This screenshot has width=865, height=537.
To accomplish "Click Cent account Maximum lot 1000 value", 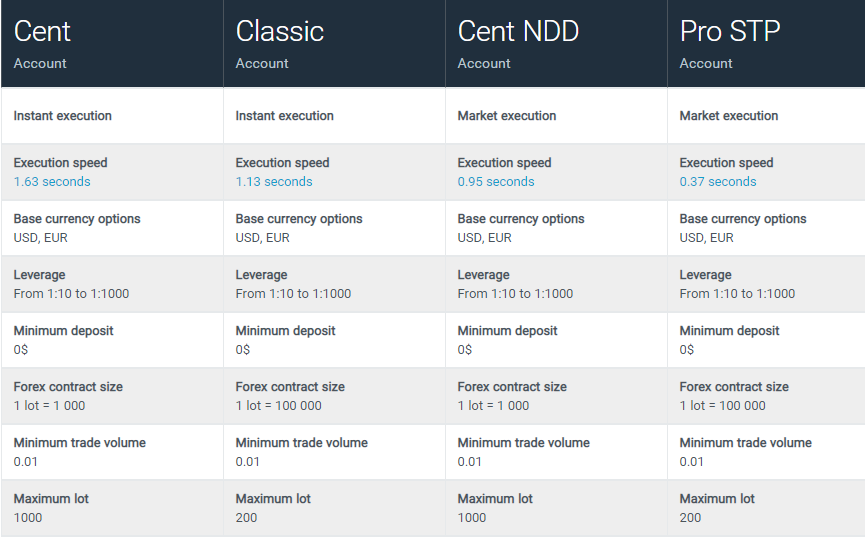I will (28, 518).
